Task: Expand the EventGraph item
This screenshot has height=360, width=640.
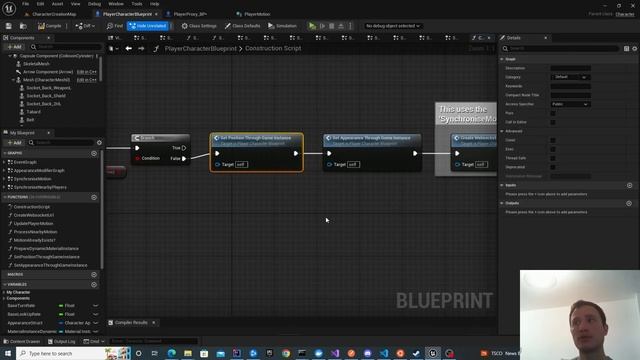Action: (4, 162)
